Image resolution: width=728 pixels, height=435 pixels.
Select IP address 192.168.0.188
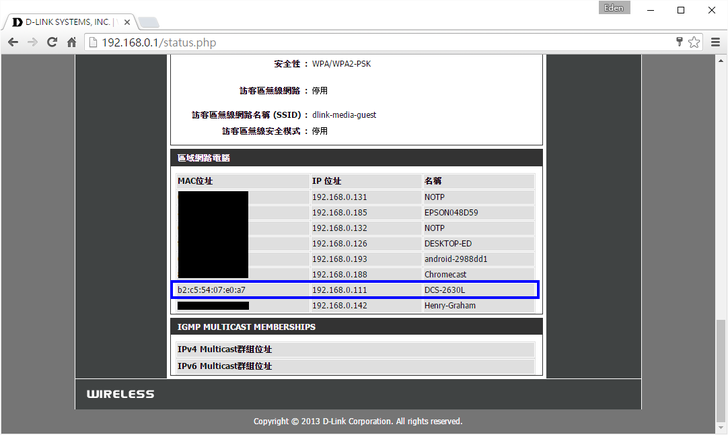[x=339, y=274]
